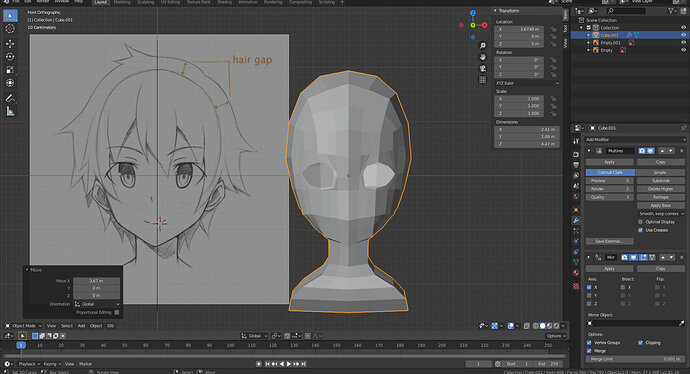Open the Playback dropdown in timeline
Viewport: 690px width, 374px height.
[29, 364]
